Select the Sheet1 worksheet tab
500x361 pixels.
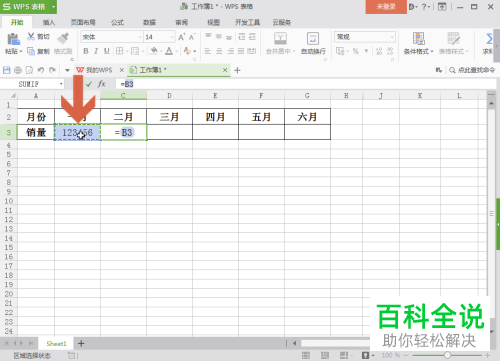tap(56, 343)
